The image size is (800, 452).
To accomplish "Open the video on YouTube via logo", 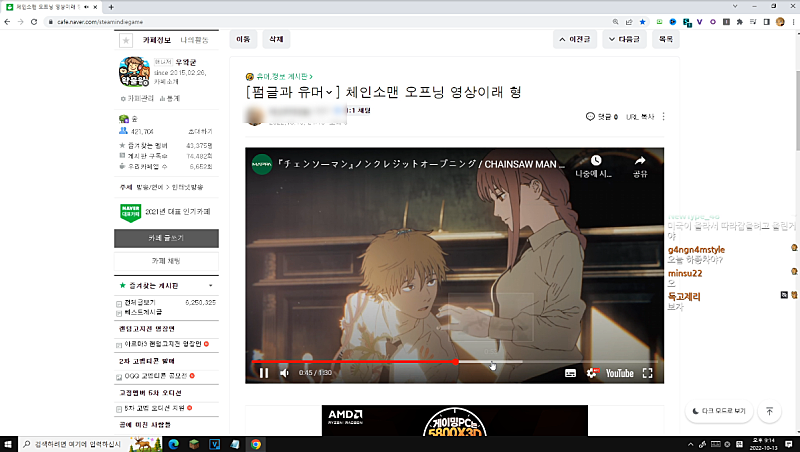I will pos(619,373).
